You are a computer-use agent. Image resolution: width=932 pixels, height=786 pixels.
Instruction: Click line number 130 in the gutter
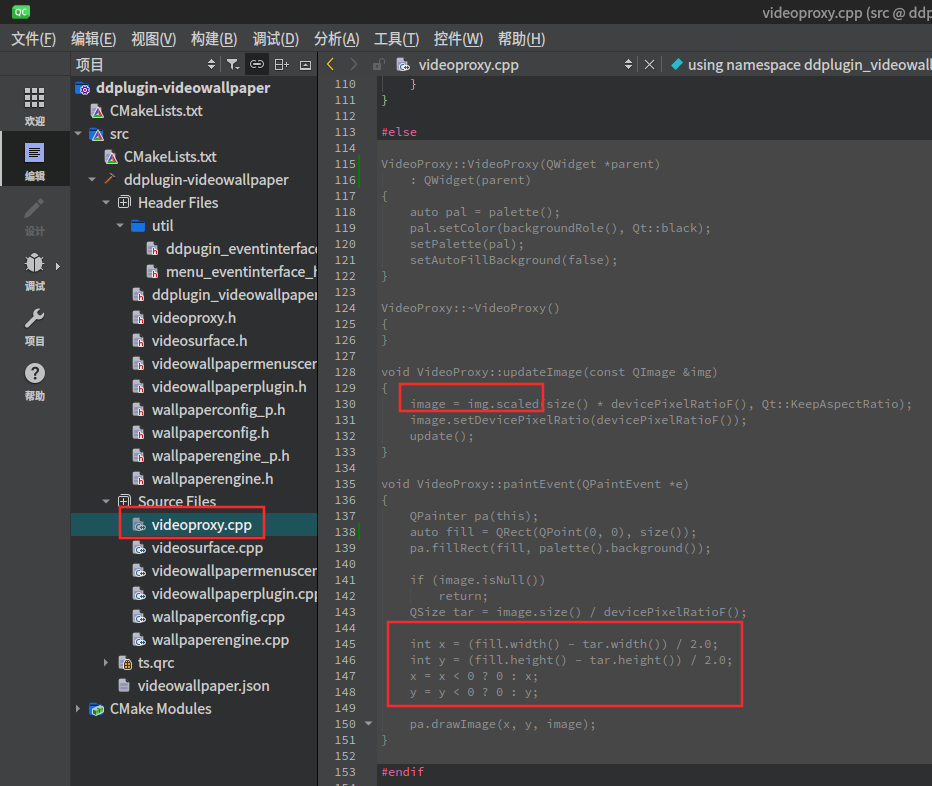(x=345, y=404)
